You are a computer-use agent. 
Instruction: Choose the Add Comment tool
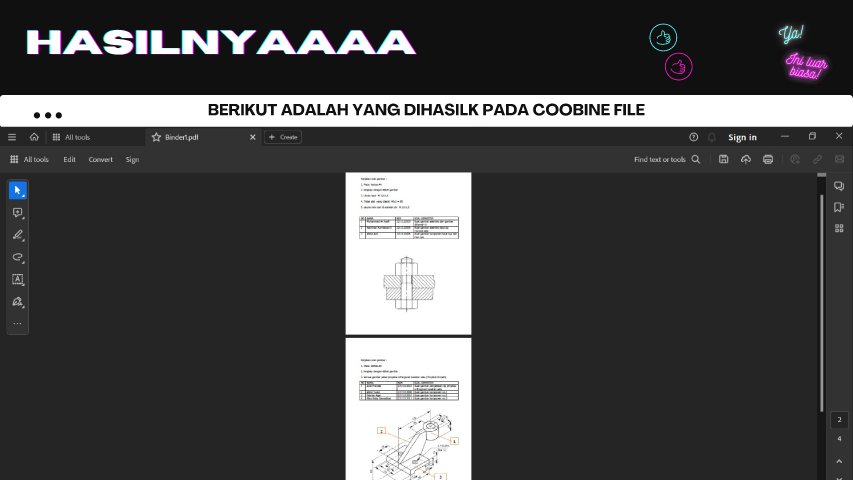17,213
